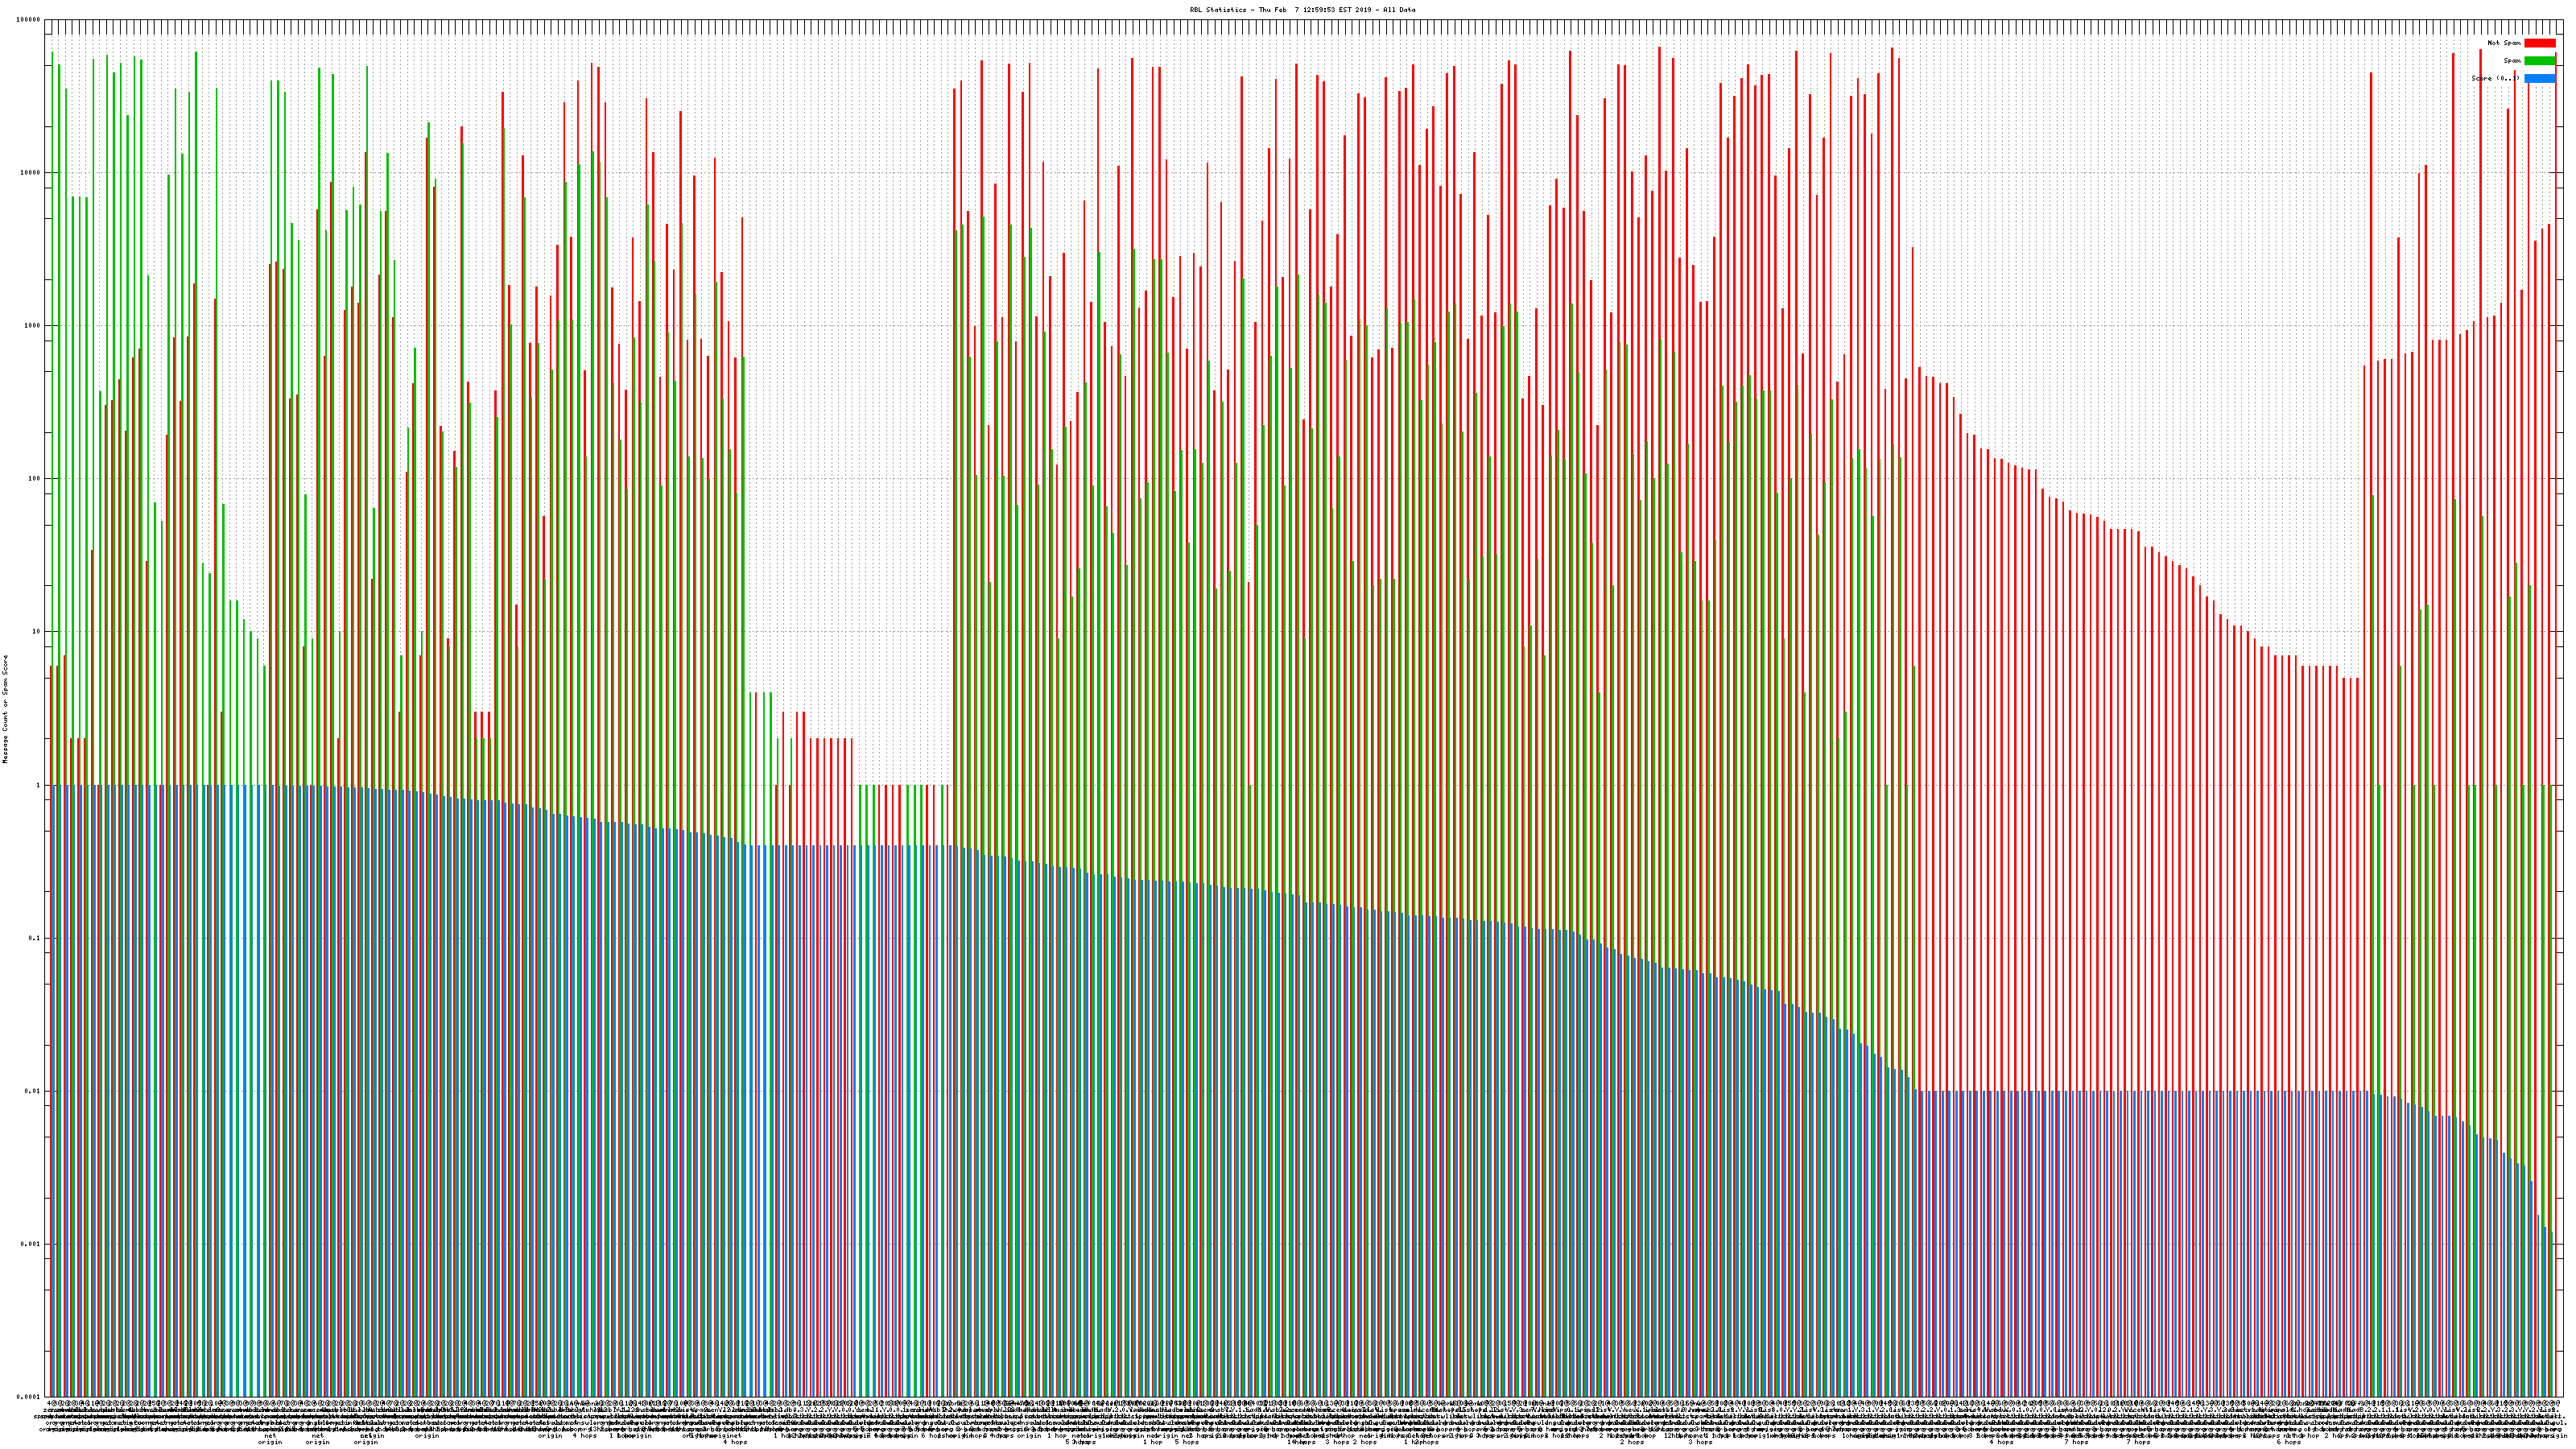Click the 0.001 y-axis tick label
The image size is (2576, 1449).
pyautogui.click(x=31, y=1244)
